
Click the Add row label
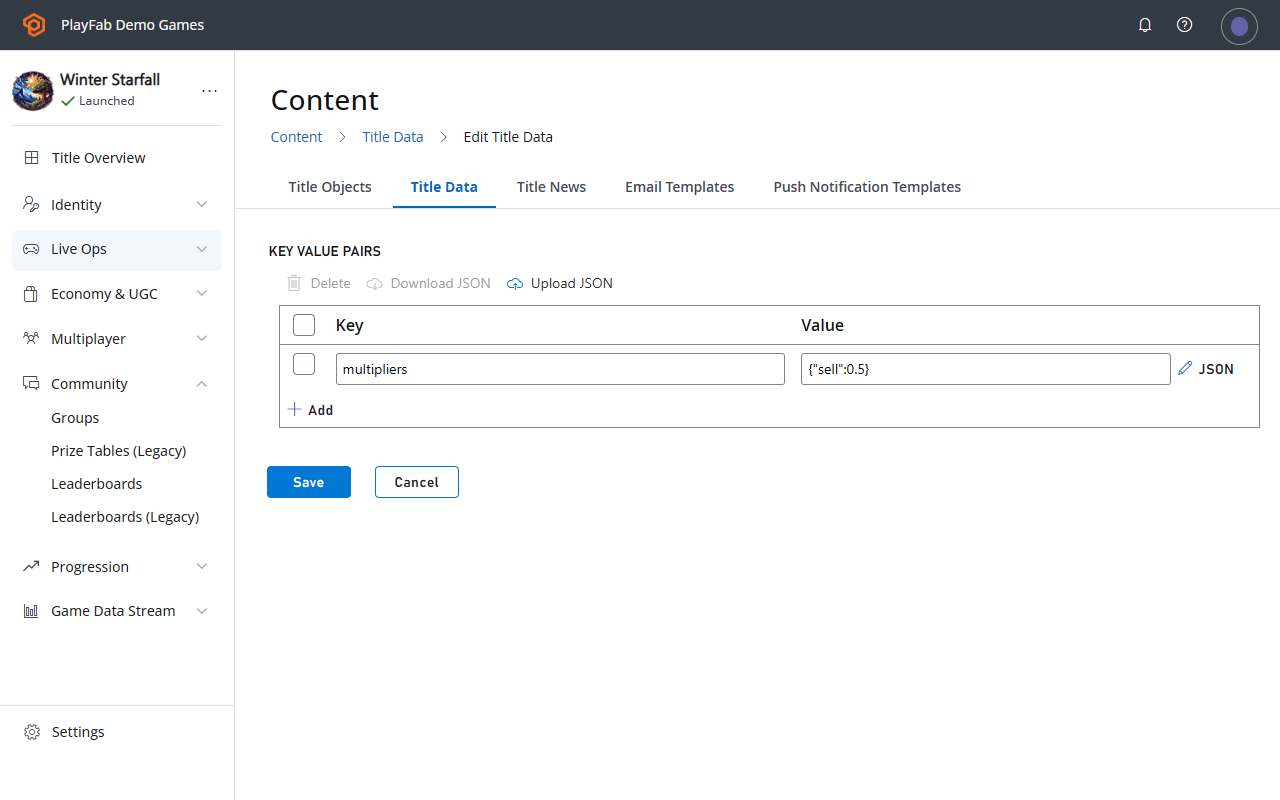tap(321, 410)
